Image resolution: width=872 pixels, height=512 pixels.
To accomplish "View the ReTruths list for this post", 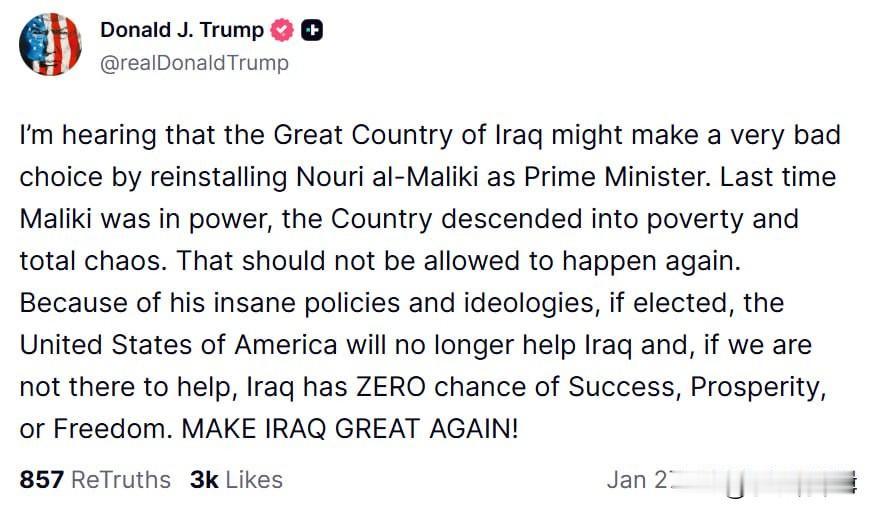I will [95, 480].
